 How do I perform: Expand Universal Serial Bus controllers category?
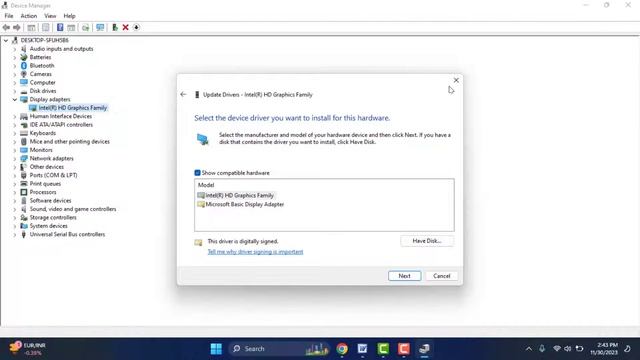pos(15,235)
